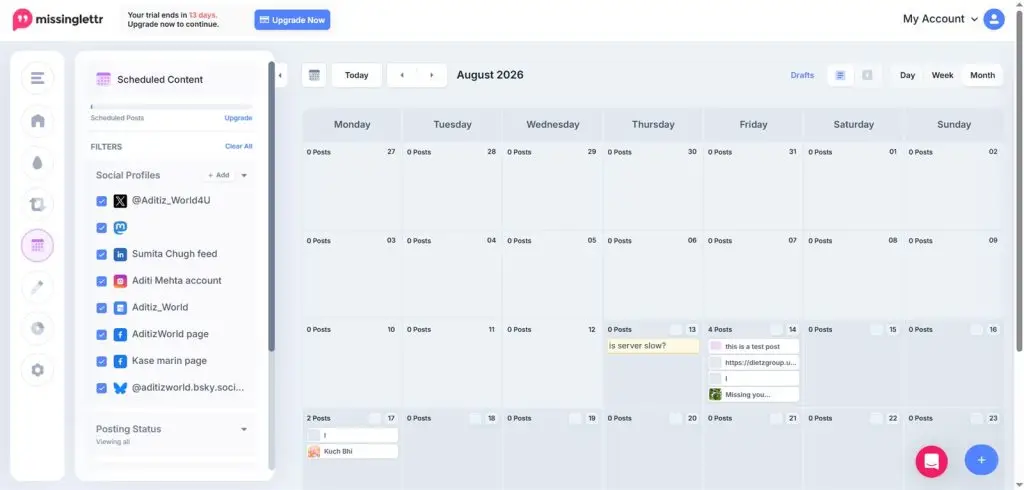Screen dimensions: 1024x490
Task: Click the scheduled posts progress bar
Action: [x=171, y=106]
